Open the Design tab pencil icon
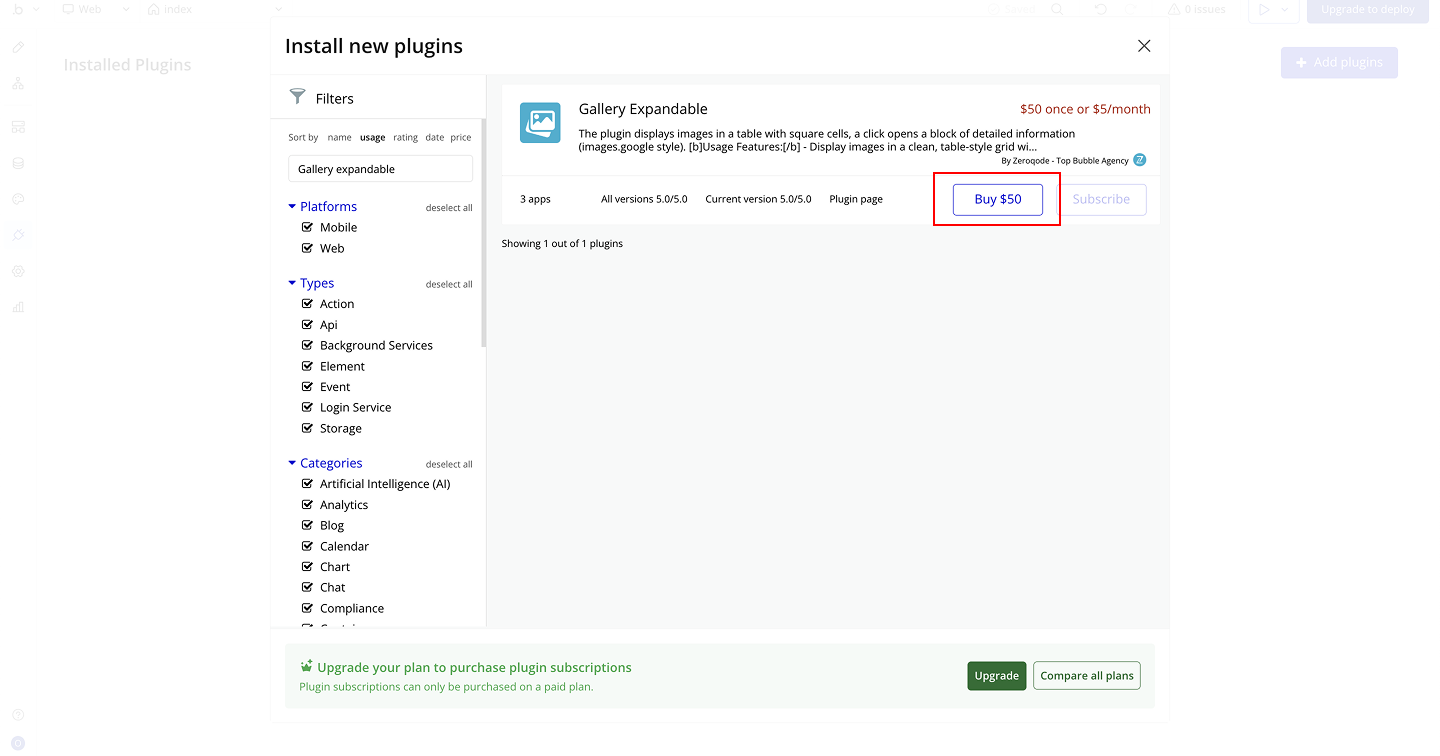Viewport: 1440px width, 756px height. tap(18, 47)
